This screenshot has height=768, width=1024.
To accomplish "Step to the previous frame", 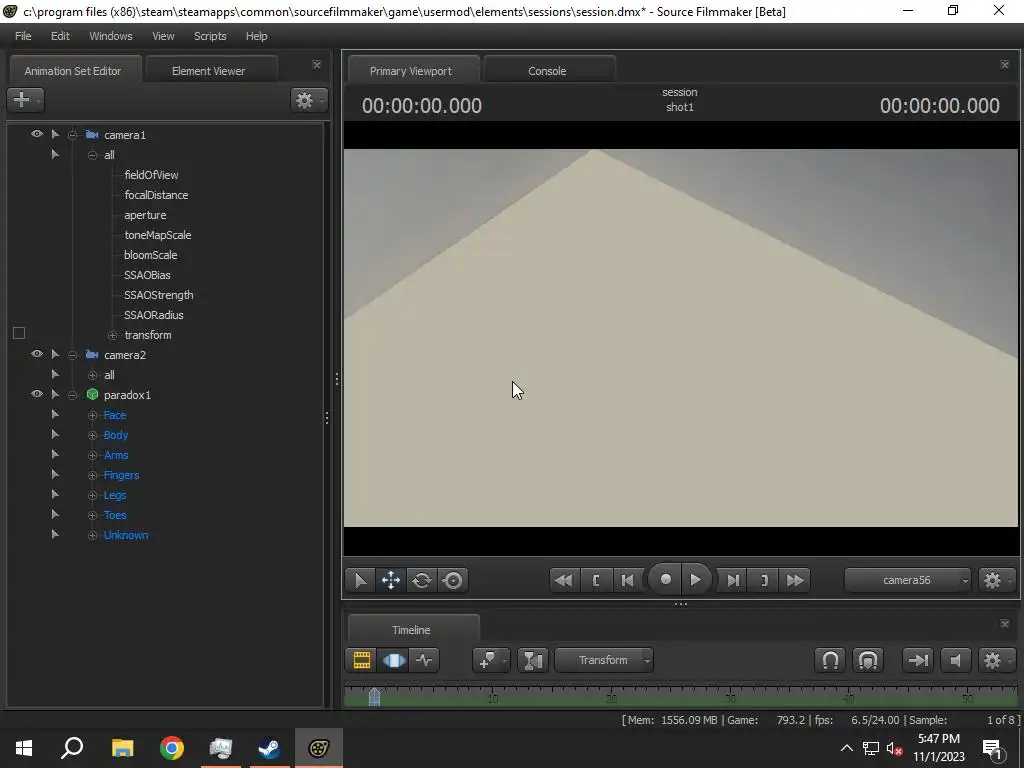I will point(627,580).
